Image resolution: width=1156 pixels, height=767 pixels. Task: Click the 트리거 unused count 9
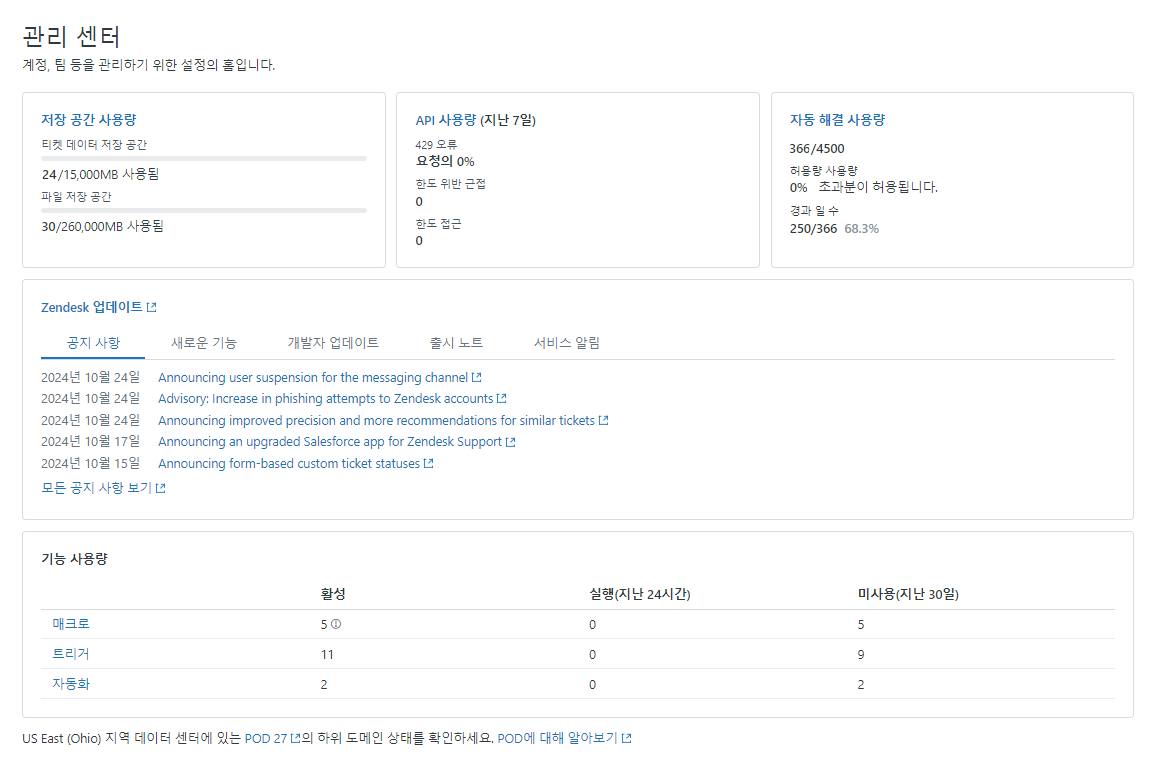pos(861,655)
